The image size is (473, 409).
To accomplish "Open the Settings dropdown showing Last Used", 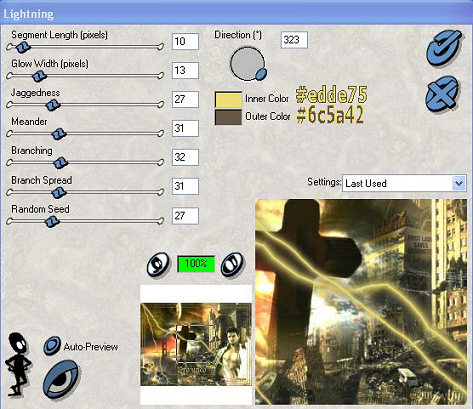I will point(404,183).
